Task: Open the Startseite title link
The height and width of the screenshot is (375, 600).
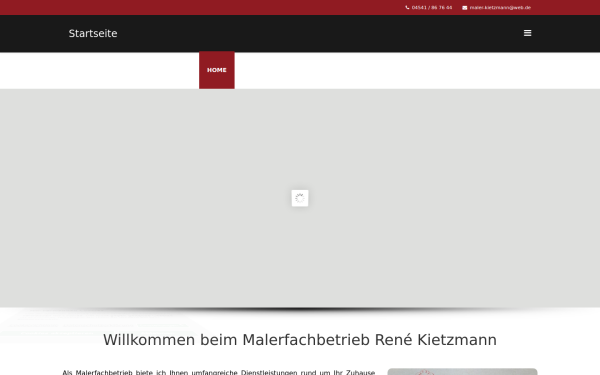Action: pyautogui.click(x=93, y=34)
